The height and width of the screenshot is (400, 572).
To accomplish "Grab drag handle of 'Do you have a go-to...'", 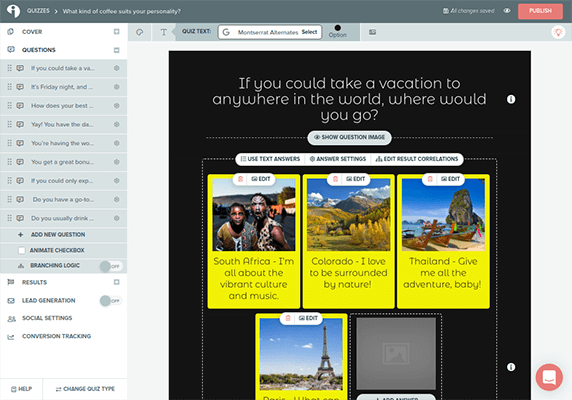I will pos(9,199).
